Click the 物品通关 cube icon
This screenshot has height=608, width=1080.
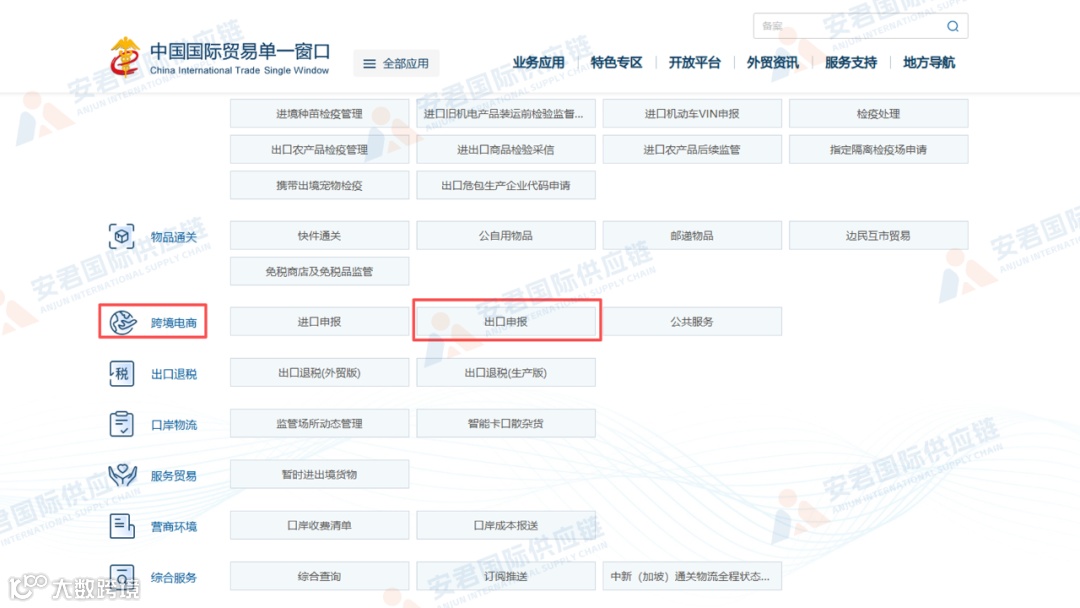pyautogui.click(x=121, y=236)
